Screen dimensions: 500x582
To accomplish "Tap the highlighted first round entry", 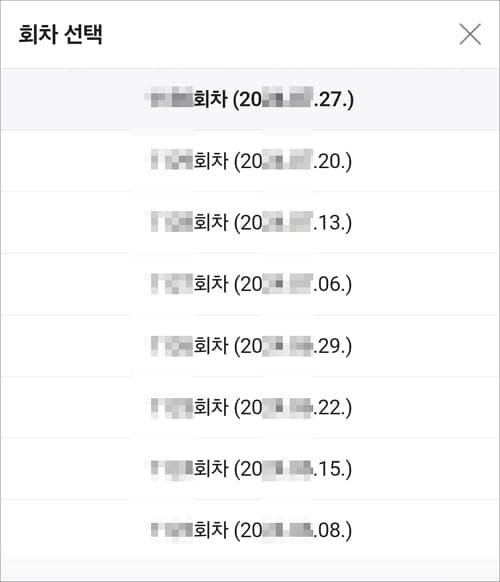I will pos(250,99).
